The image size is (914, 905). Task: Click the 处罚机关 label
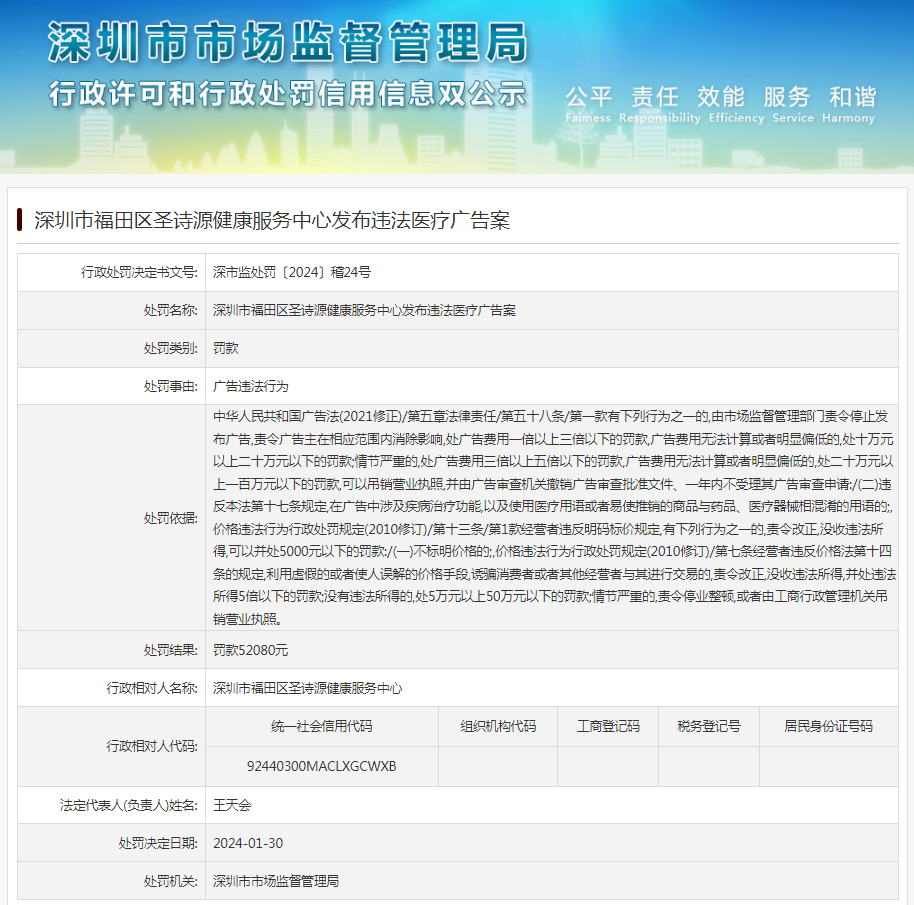click(x=171, y=881)
